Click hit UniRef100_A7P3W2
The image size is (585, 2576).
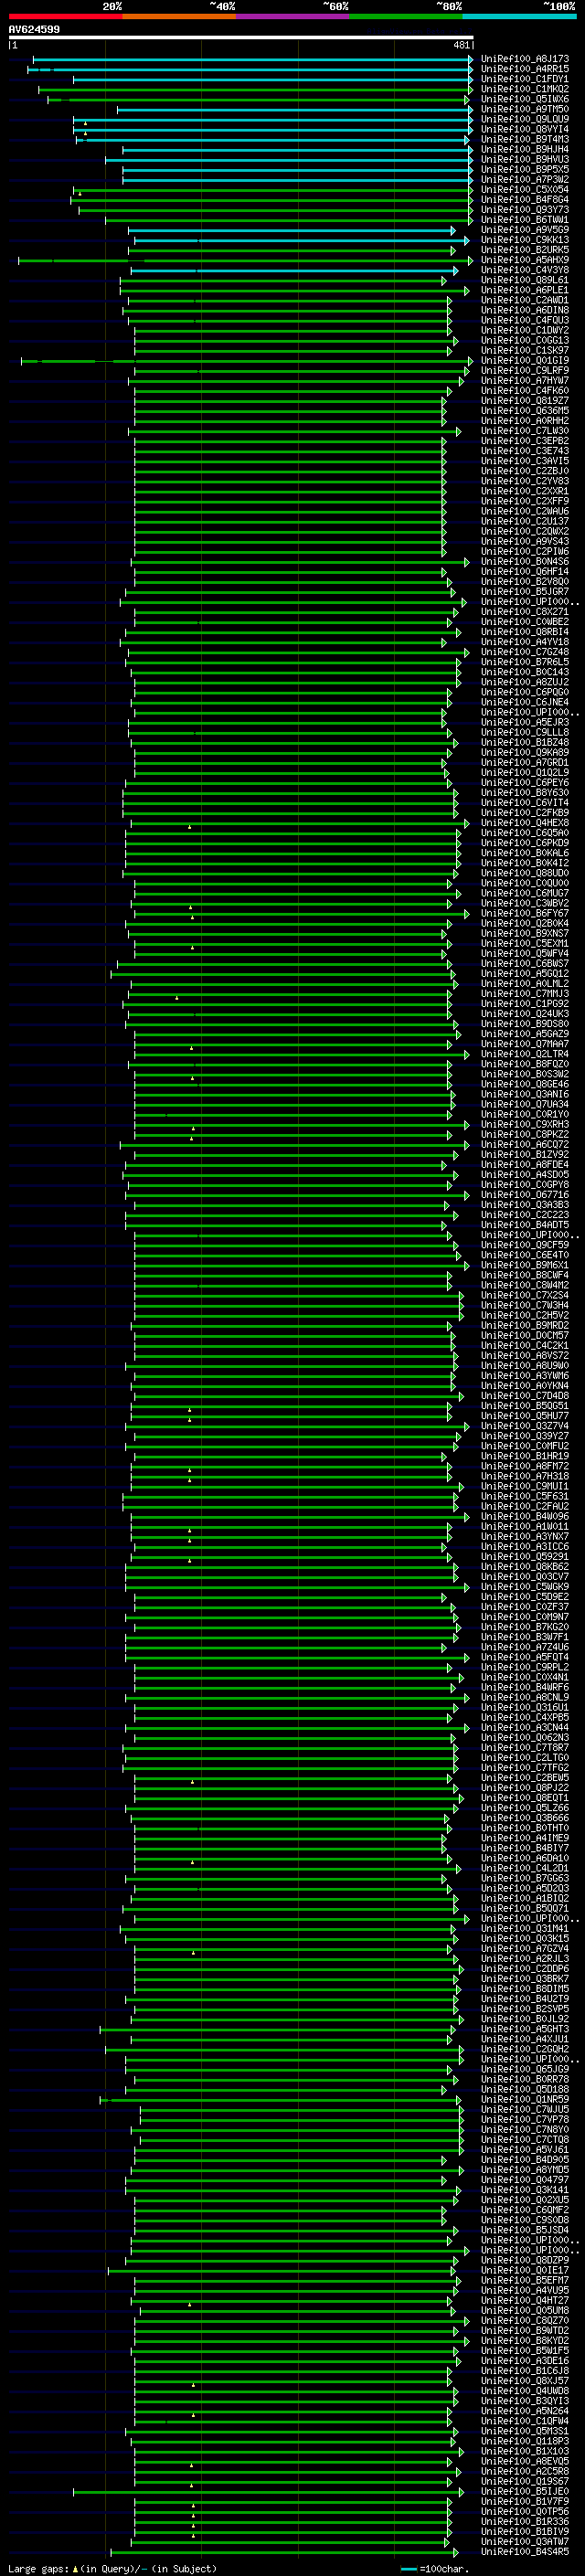point(525,179)
